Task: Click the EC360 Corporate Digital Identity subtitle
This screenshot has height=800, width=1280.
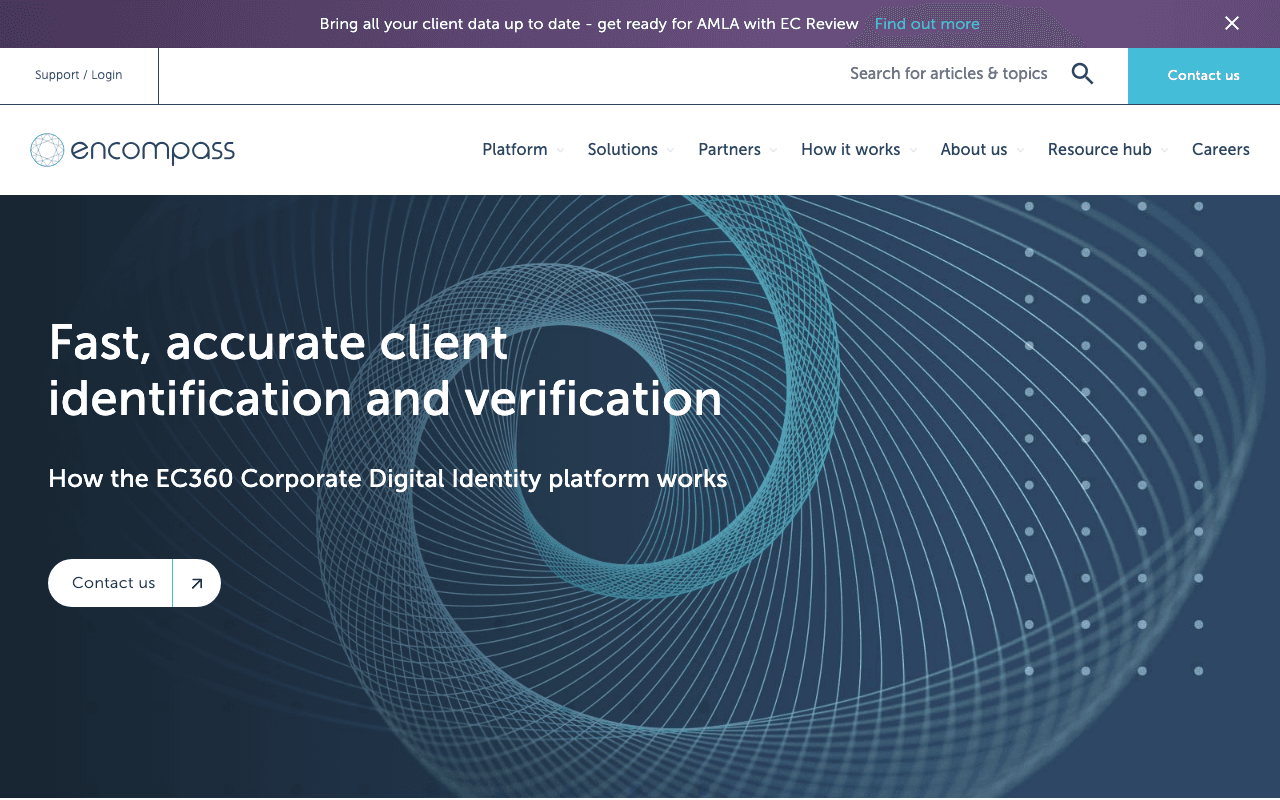Action: [388, 479]
